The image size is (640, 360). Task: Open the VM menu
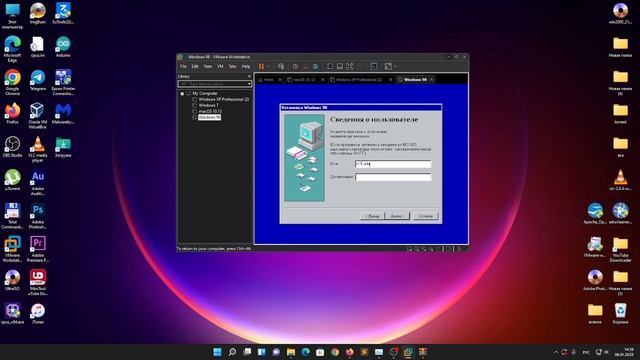[x=220, y=67]
